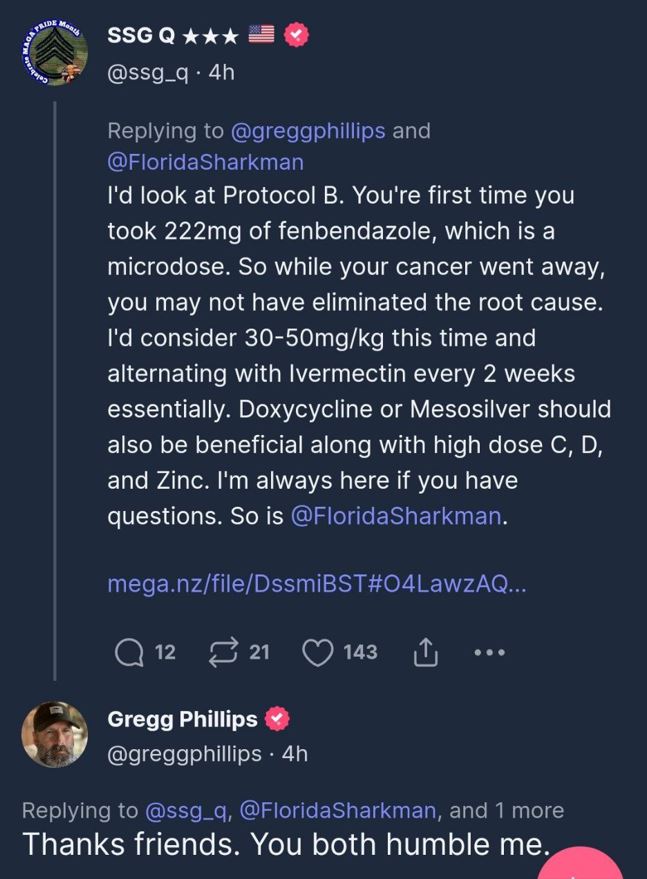The height and width of the screenshot is (879, 647).
Task: Open Gregg Phillips' profile picture
Action: [x=54, y=735]
